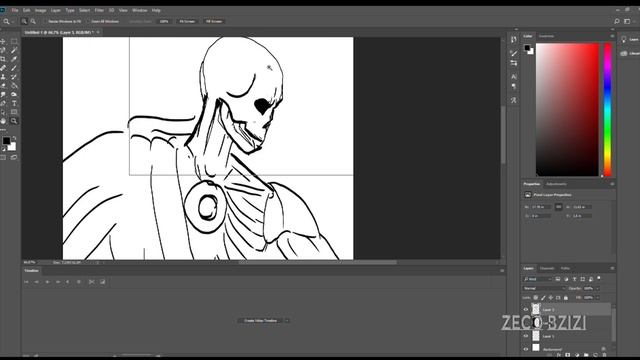
Task: Select the Lasso tool
Action: click(3, 50)
